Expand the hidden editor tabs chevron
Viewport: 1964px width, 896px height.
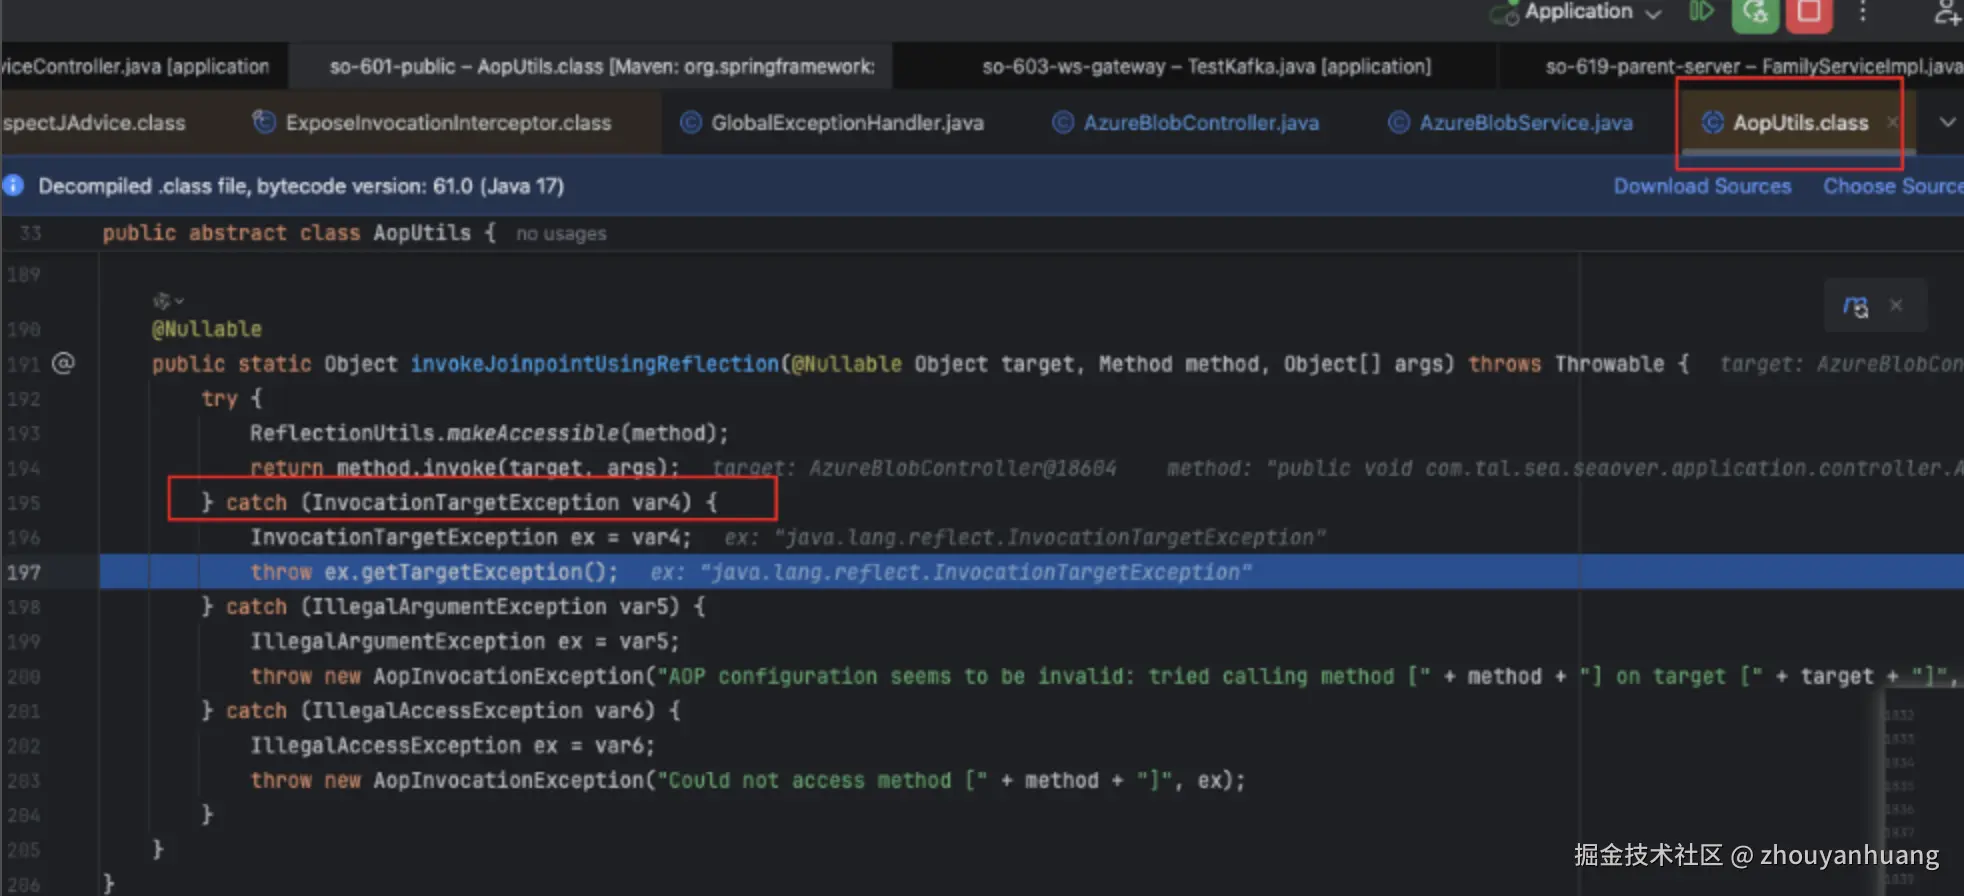(x=1946, y=122)
